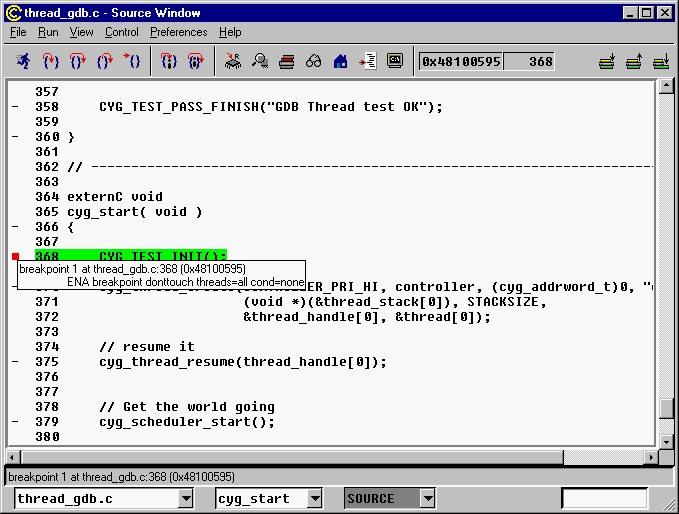This screenshot has height=514, width=679.
Task: Click the Step into toolbar icon
Action: 50,62
